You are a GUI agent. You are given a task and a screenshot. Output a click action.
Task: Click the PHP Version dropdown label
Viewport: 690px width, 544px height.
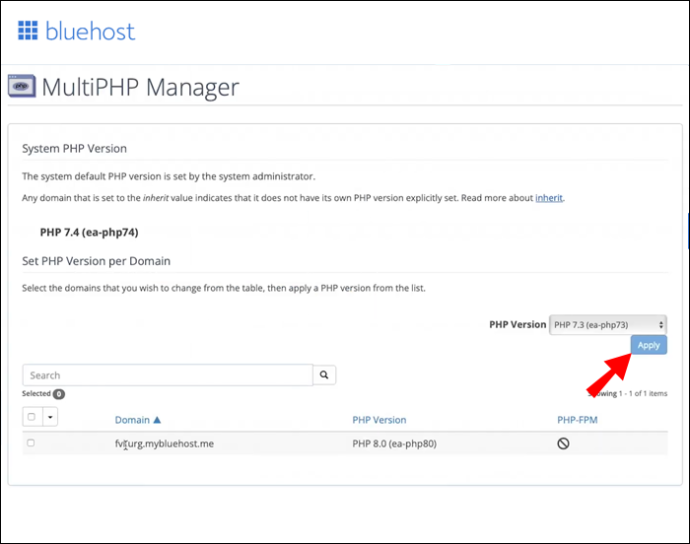coord(518,324)
